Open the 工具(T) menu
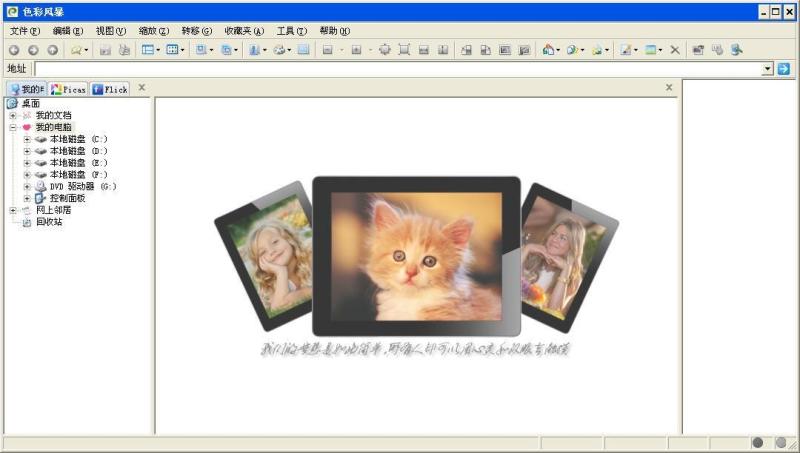The width and height of the screenshot is (800, 453). click(x=291, y=31)
